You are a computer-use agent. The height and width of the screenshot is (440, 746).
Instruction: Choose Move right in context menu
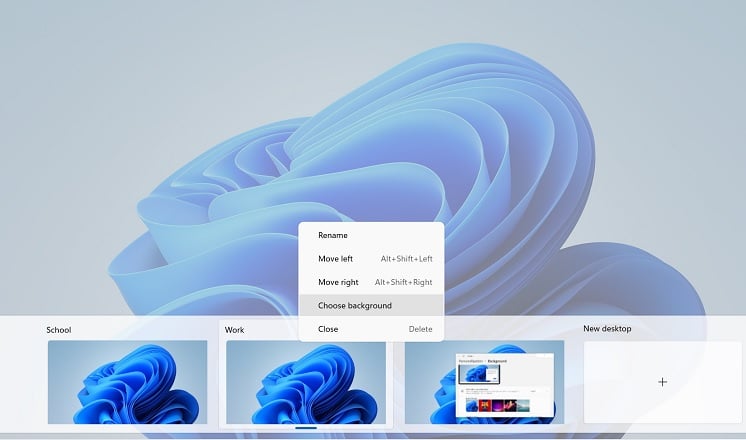click(371, 282)
